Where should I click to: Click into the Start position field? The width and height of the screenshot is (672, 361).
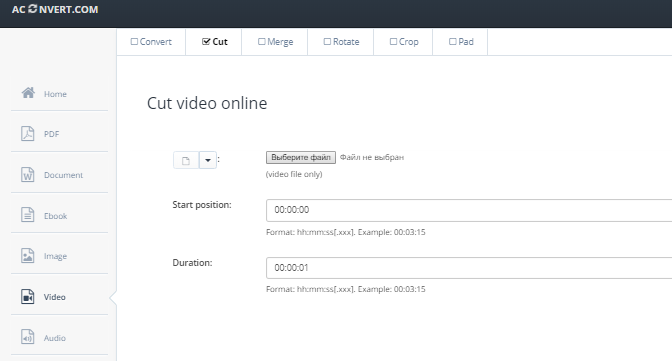pos(469,210)
